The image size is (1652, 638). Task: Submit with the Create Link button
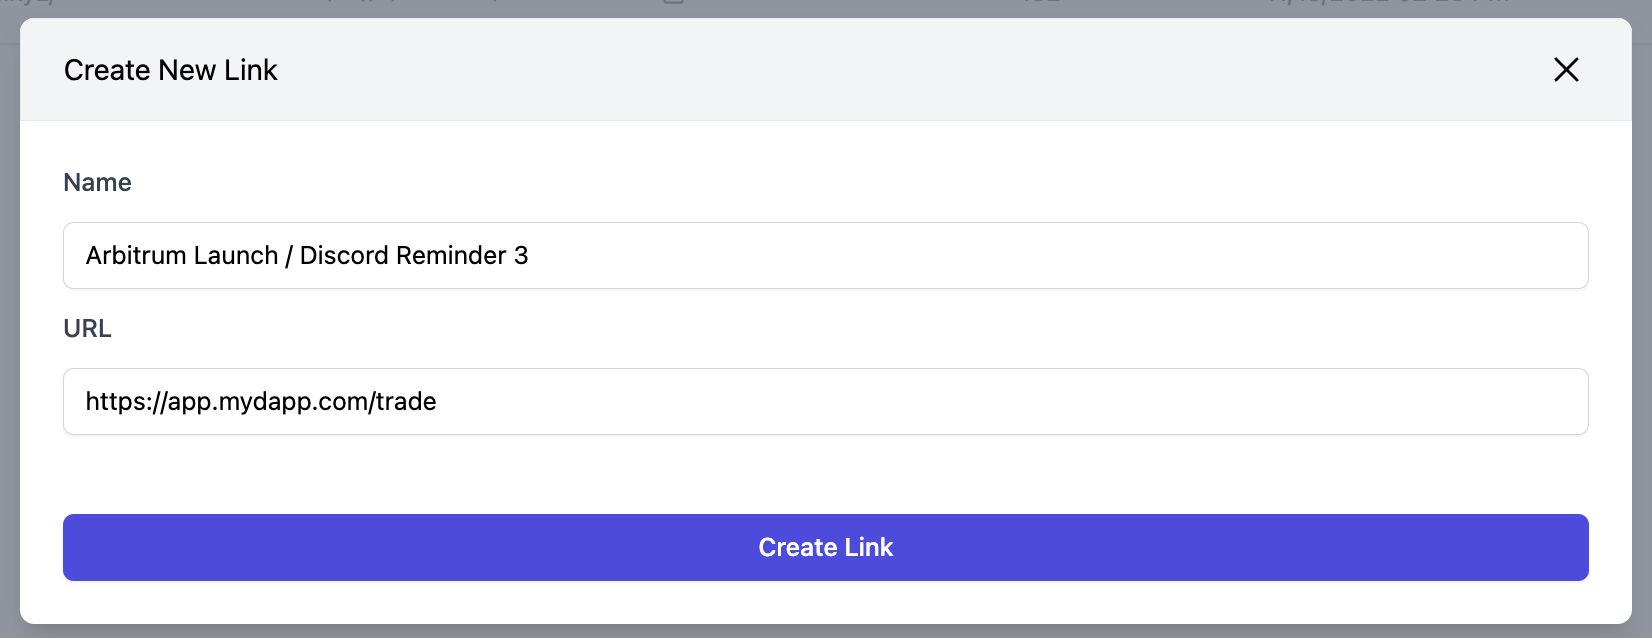pyautogui.click(x=826, y=548)
